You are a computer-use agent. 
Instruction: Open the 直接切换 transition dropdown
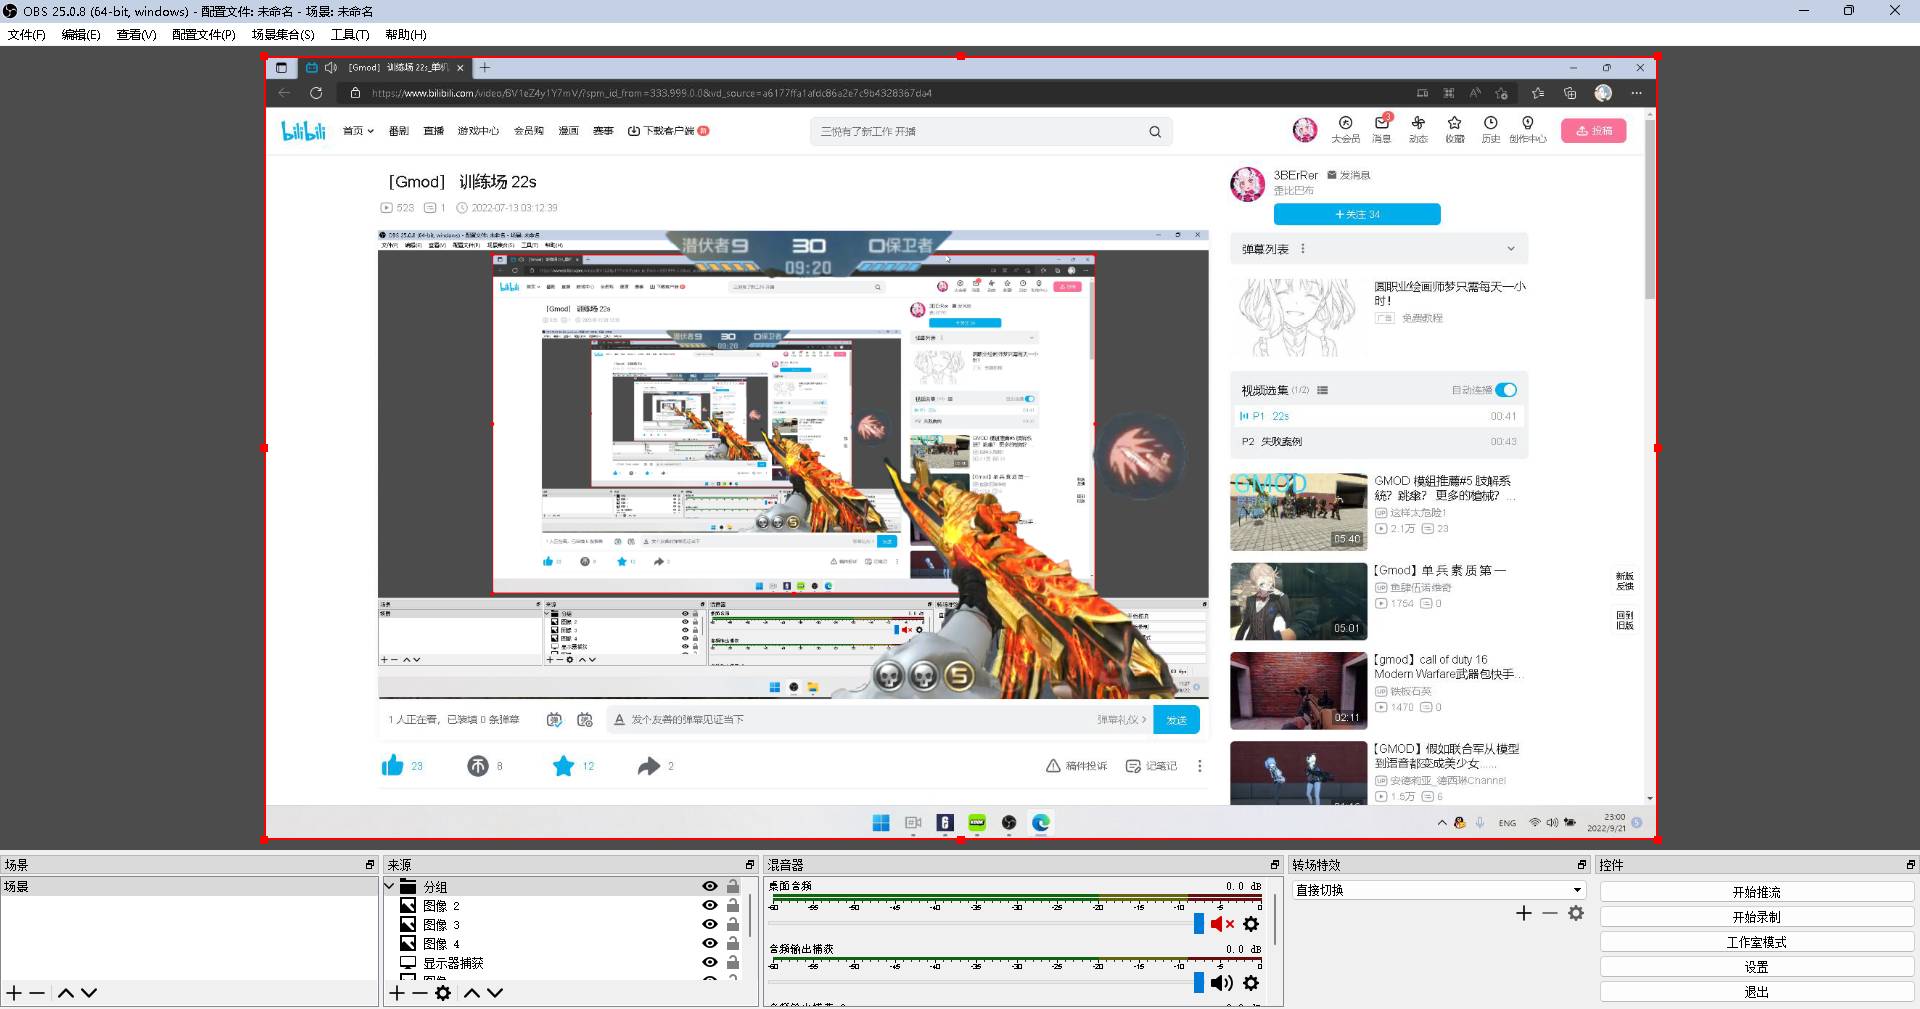coord(1440,890)
